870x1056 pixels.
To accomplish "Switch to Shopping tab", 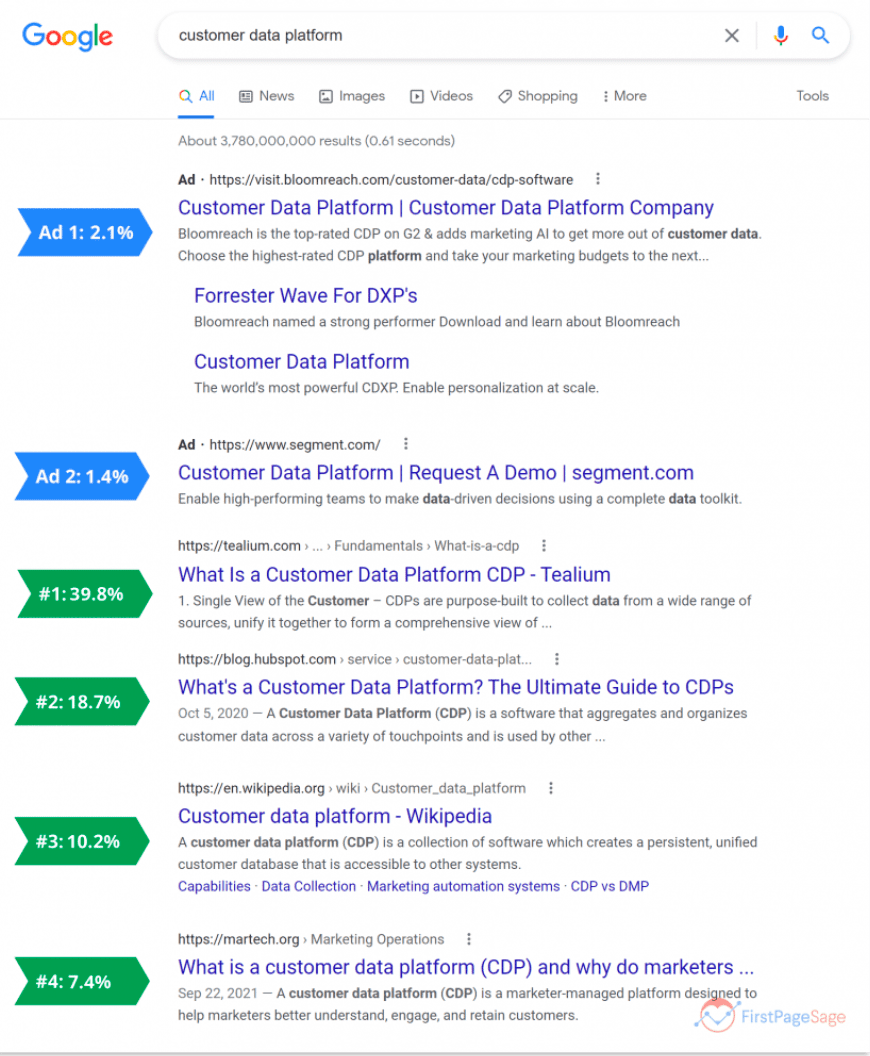I will (537, 96).
